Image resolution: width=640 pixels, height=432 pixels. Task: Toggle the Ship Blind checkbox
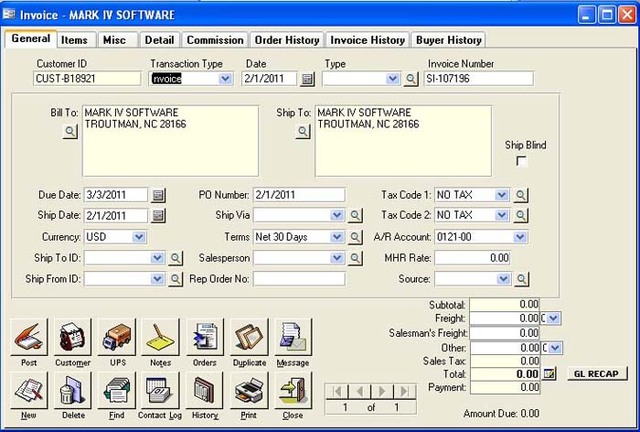(x=521, y=161)
